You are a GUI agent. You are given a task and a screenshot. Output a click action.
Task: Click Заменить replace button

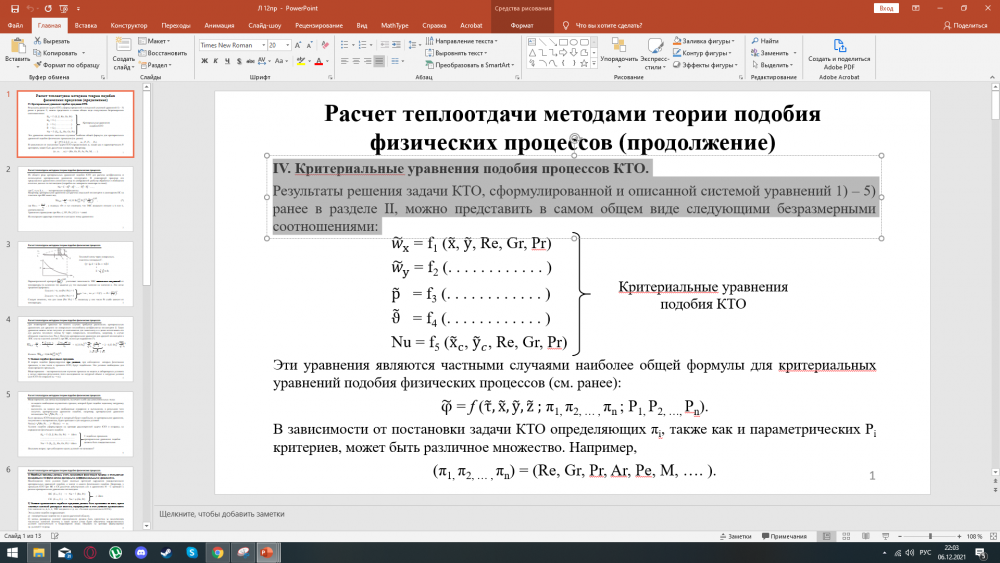tap(773, 53)
